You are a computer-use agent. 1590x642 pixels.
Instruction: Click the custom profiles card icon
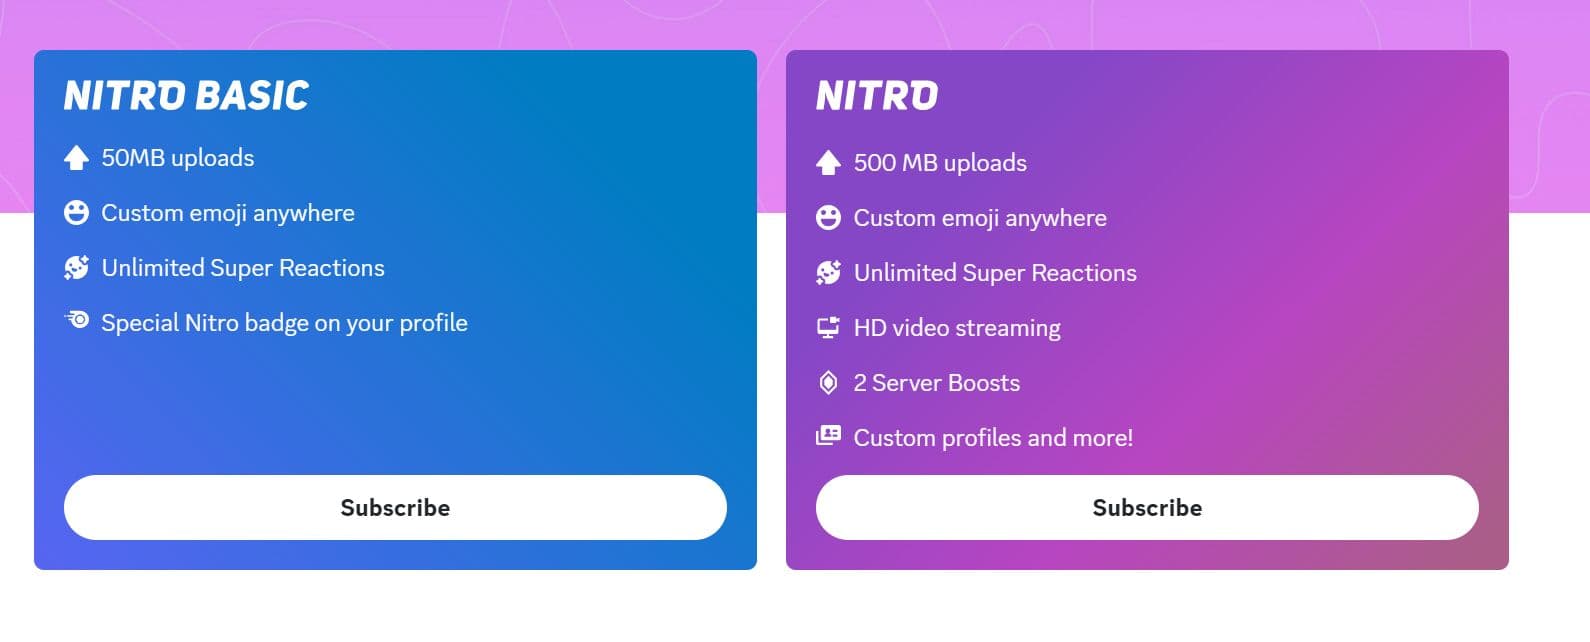828,436
